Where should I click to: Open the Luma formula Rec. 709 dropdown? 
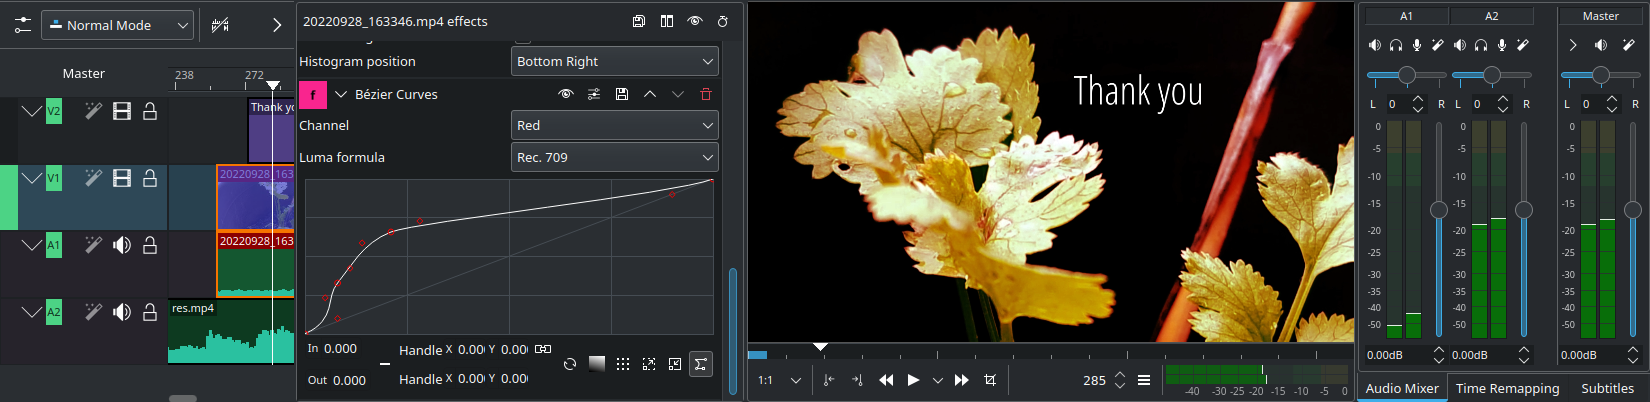(x=614, y=158)
